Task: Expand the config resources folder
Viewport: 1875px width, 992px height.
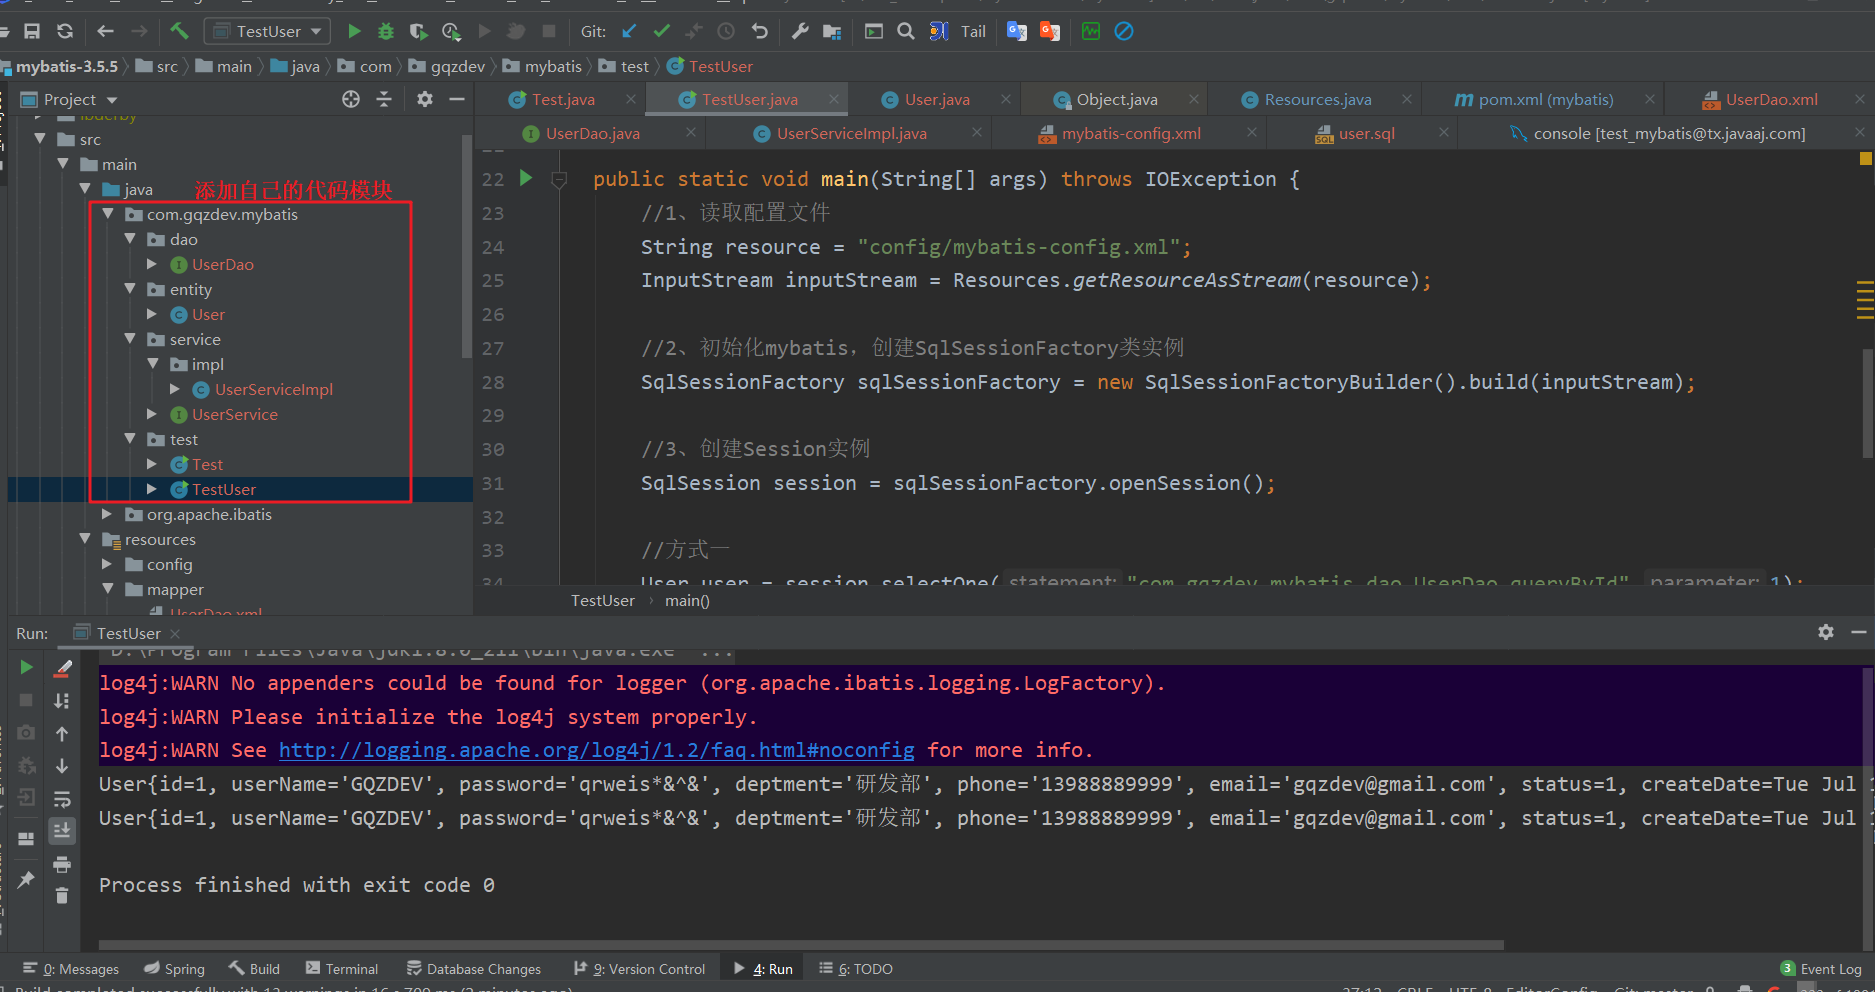Action: pyautogui.click(x=107, y=564)
